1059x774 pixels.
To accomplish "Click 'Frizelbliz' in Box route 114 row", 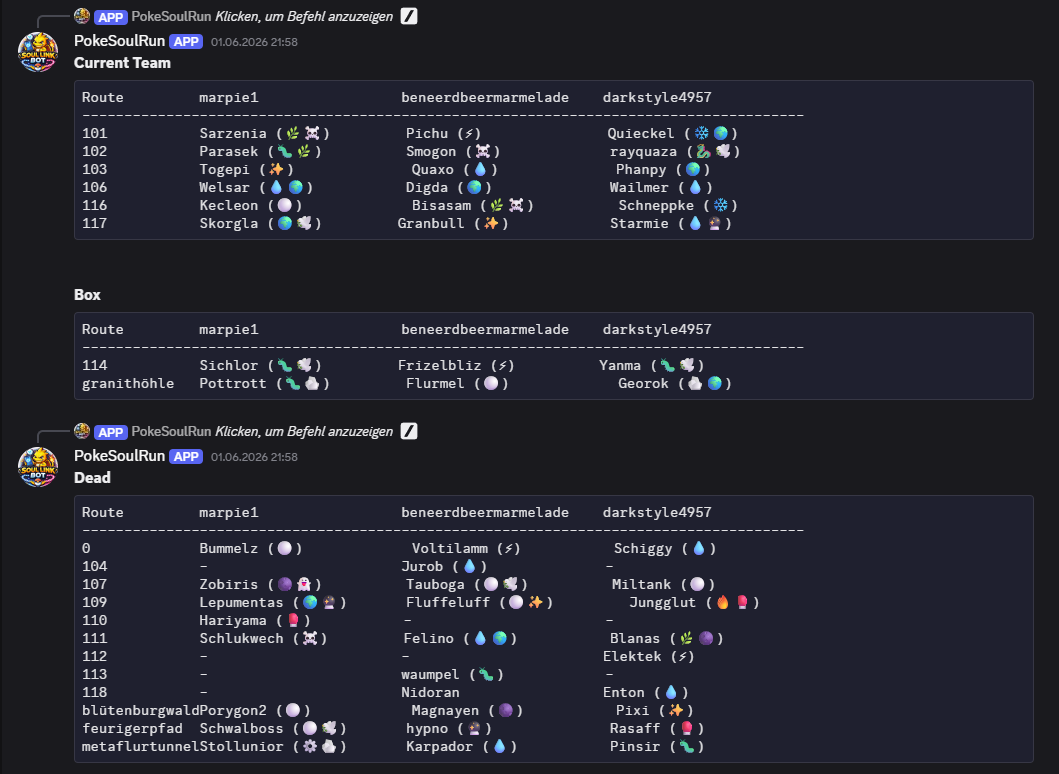I will pos(440,365).
